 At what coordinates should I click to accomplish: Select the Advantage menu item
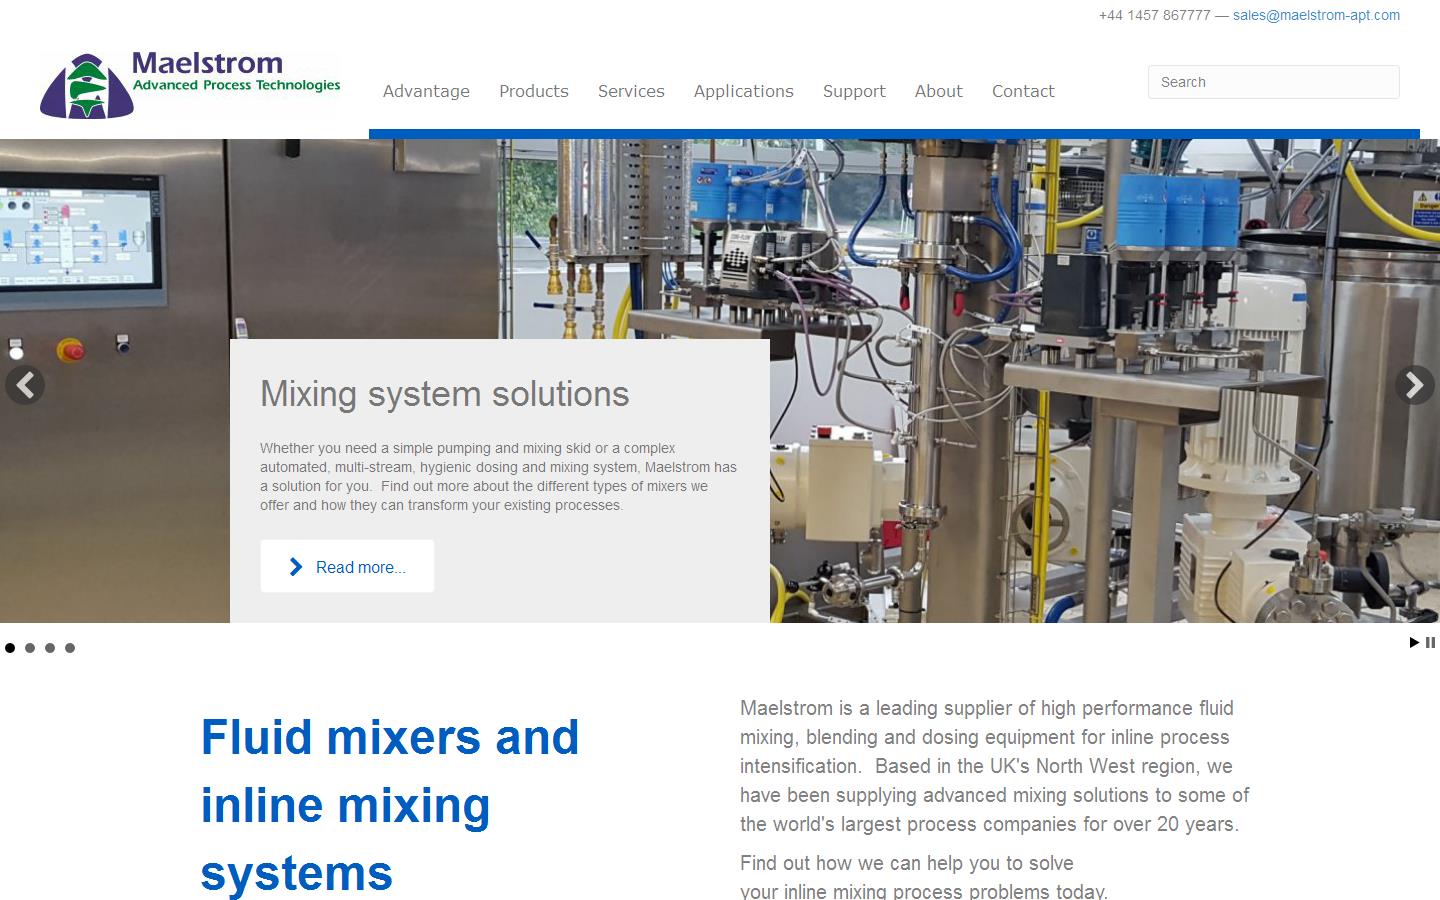[426, 91]
